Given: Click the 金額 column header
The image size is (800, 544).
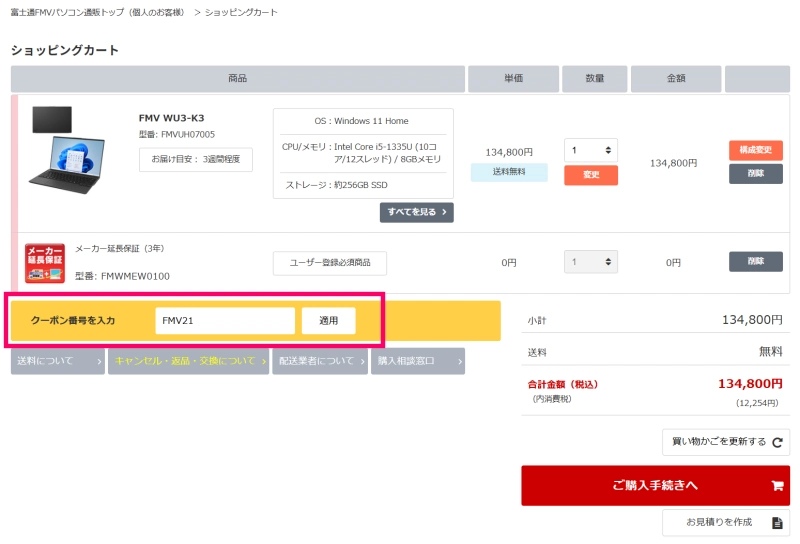Looking at the screenshot, I should [676, 79].
